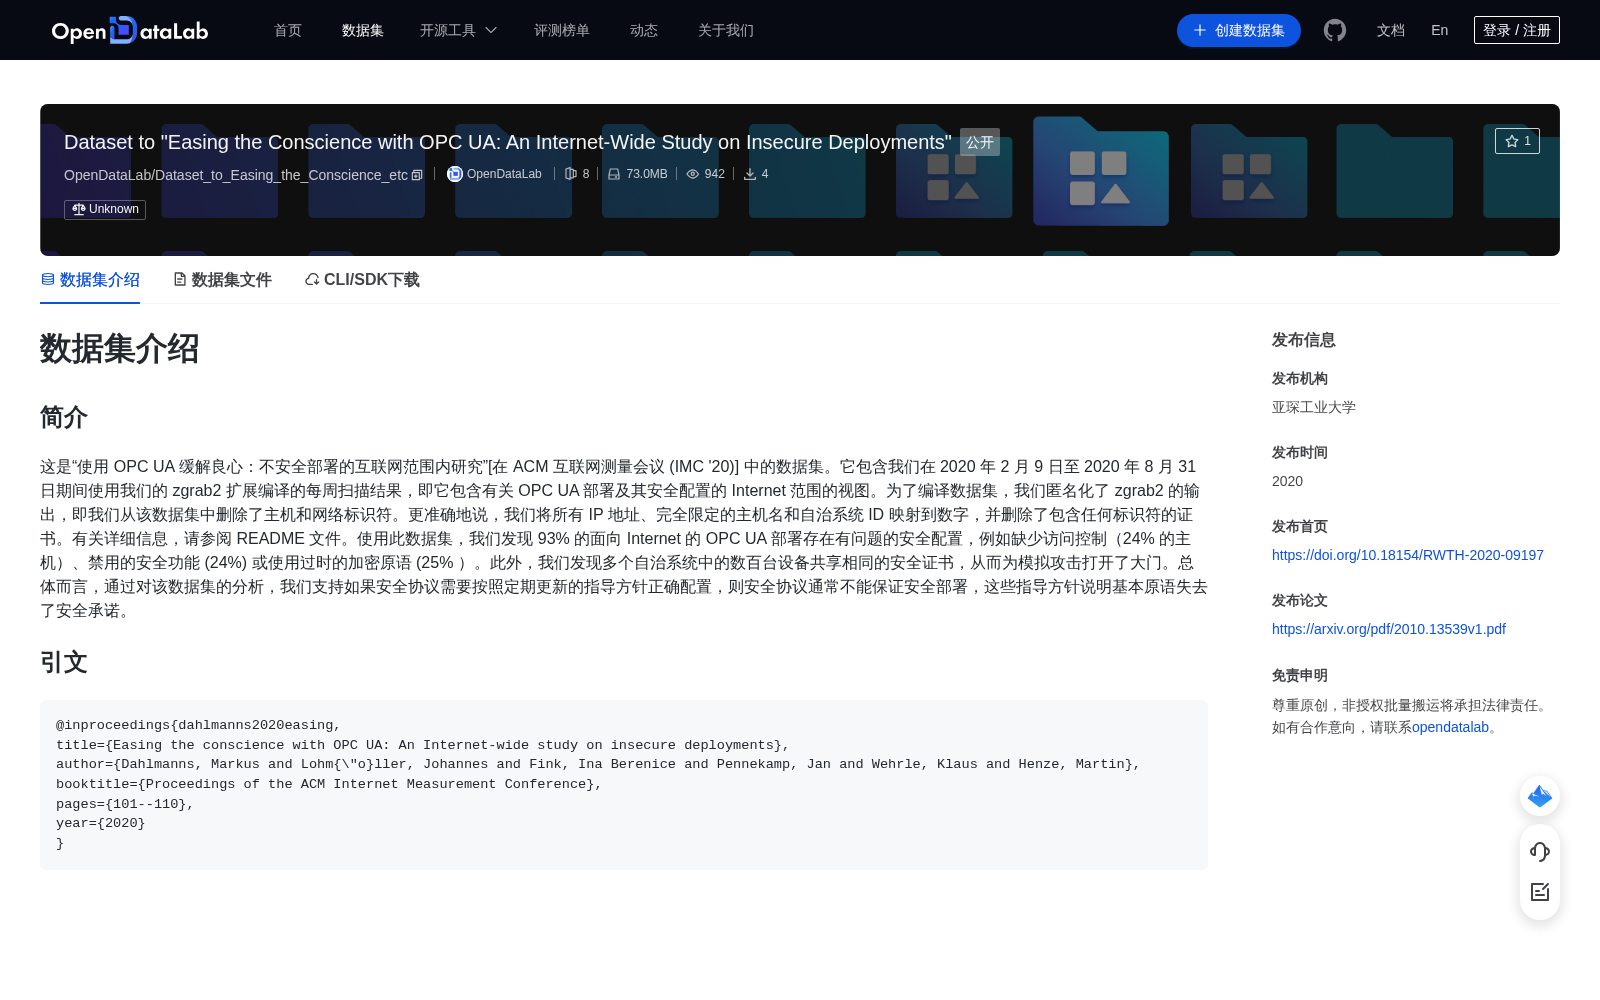Click the dataset title heading
Screen dimensions: 1600x1000
pos(508,142)
